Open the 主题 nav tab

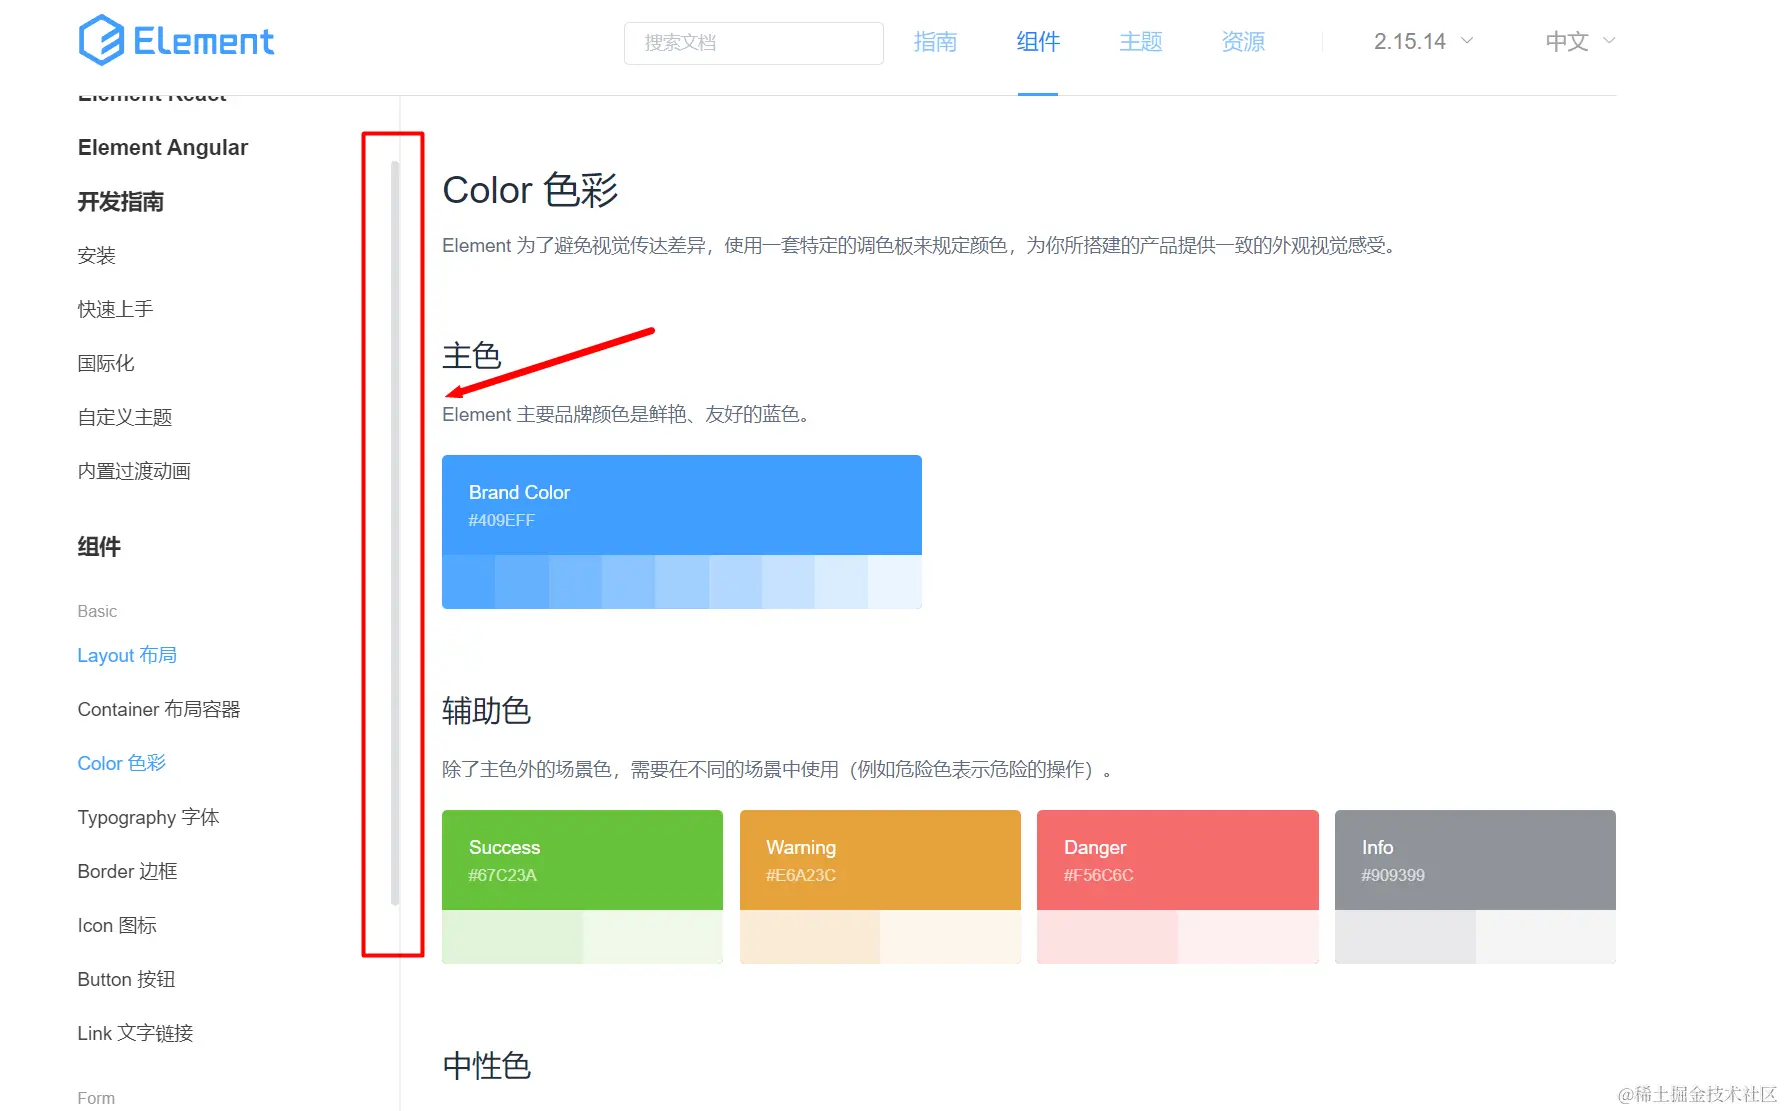[x=1141, y=42]
